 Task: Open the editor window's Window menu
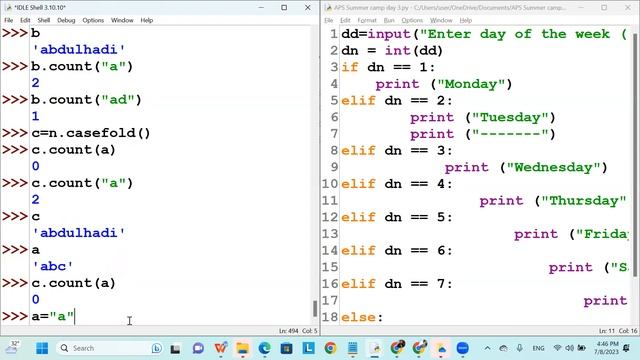[441, 20]
